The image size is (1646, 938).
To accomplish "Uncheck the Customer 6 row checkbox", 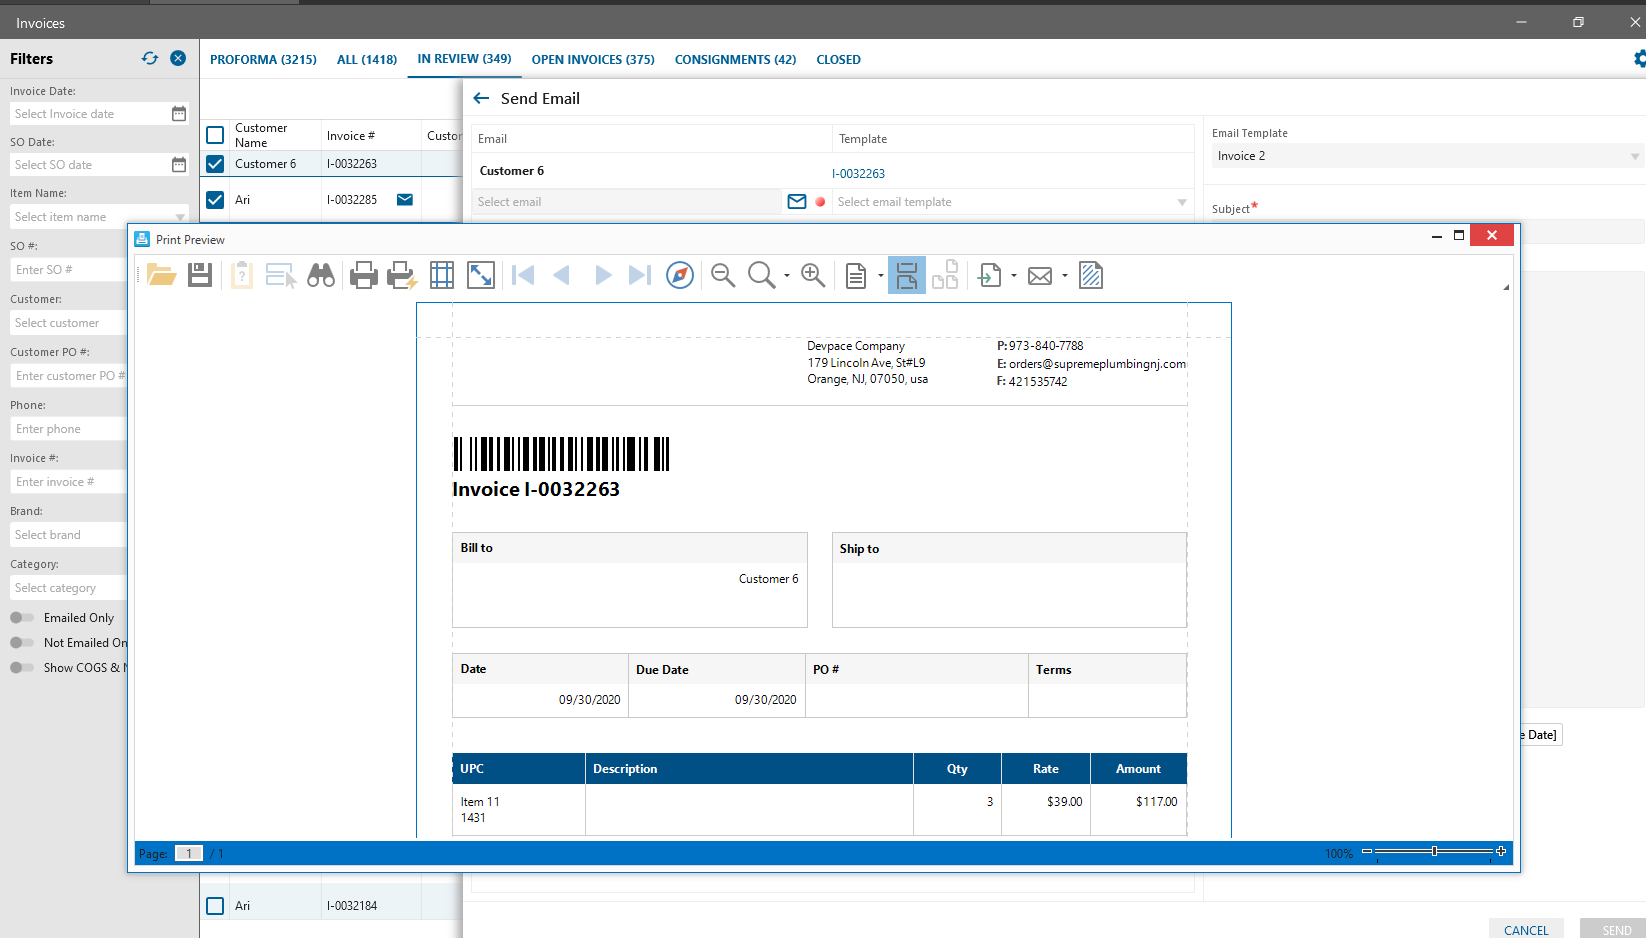I will click(215, 164).
